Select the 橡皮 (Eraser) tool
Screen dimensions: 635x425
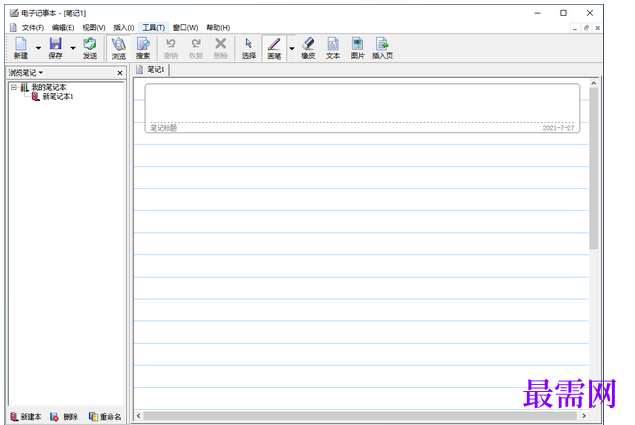pos(308,48)
